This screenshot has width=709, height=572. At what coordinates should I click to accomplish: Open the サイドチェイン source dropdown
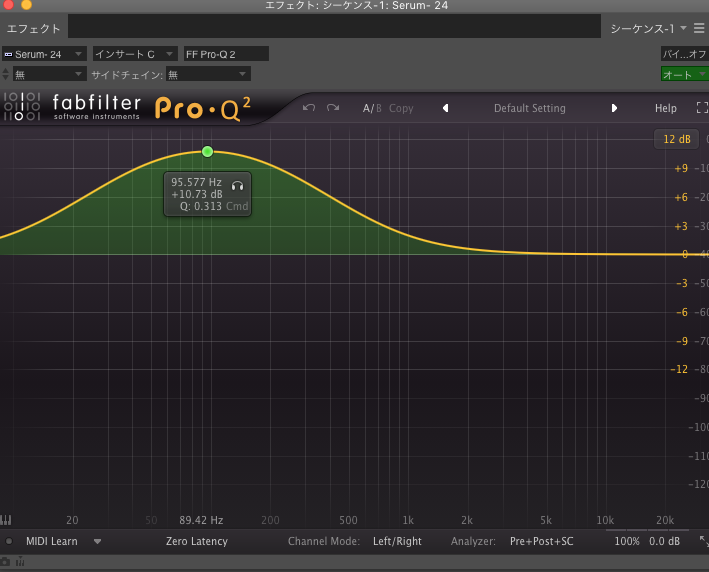(208, 74)
